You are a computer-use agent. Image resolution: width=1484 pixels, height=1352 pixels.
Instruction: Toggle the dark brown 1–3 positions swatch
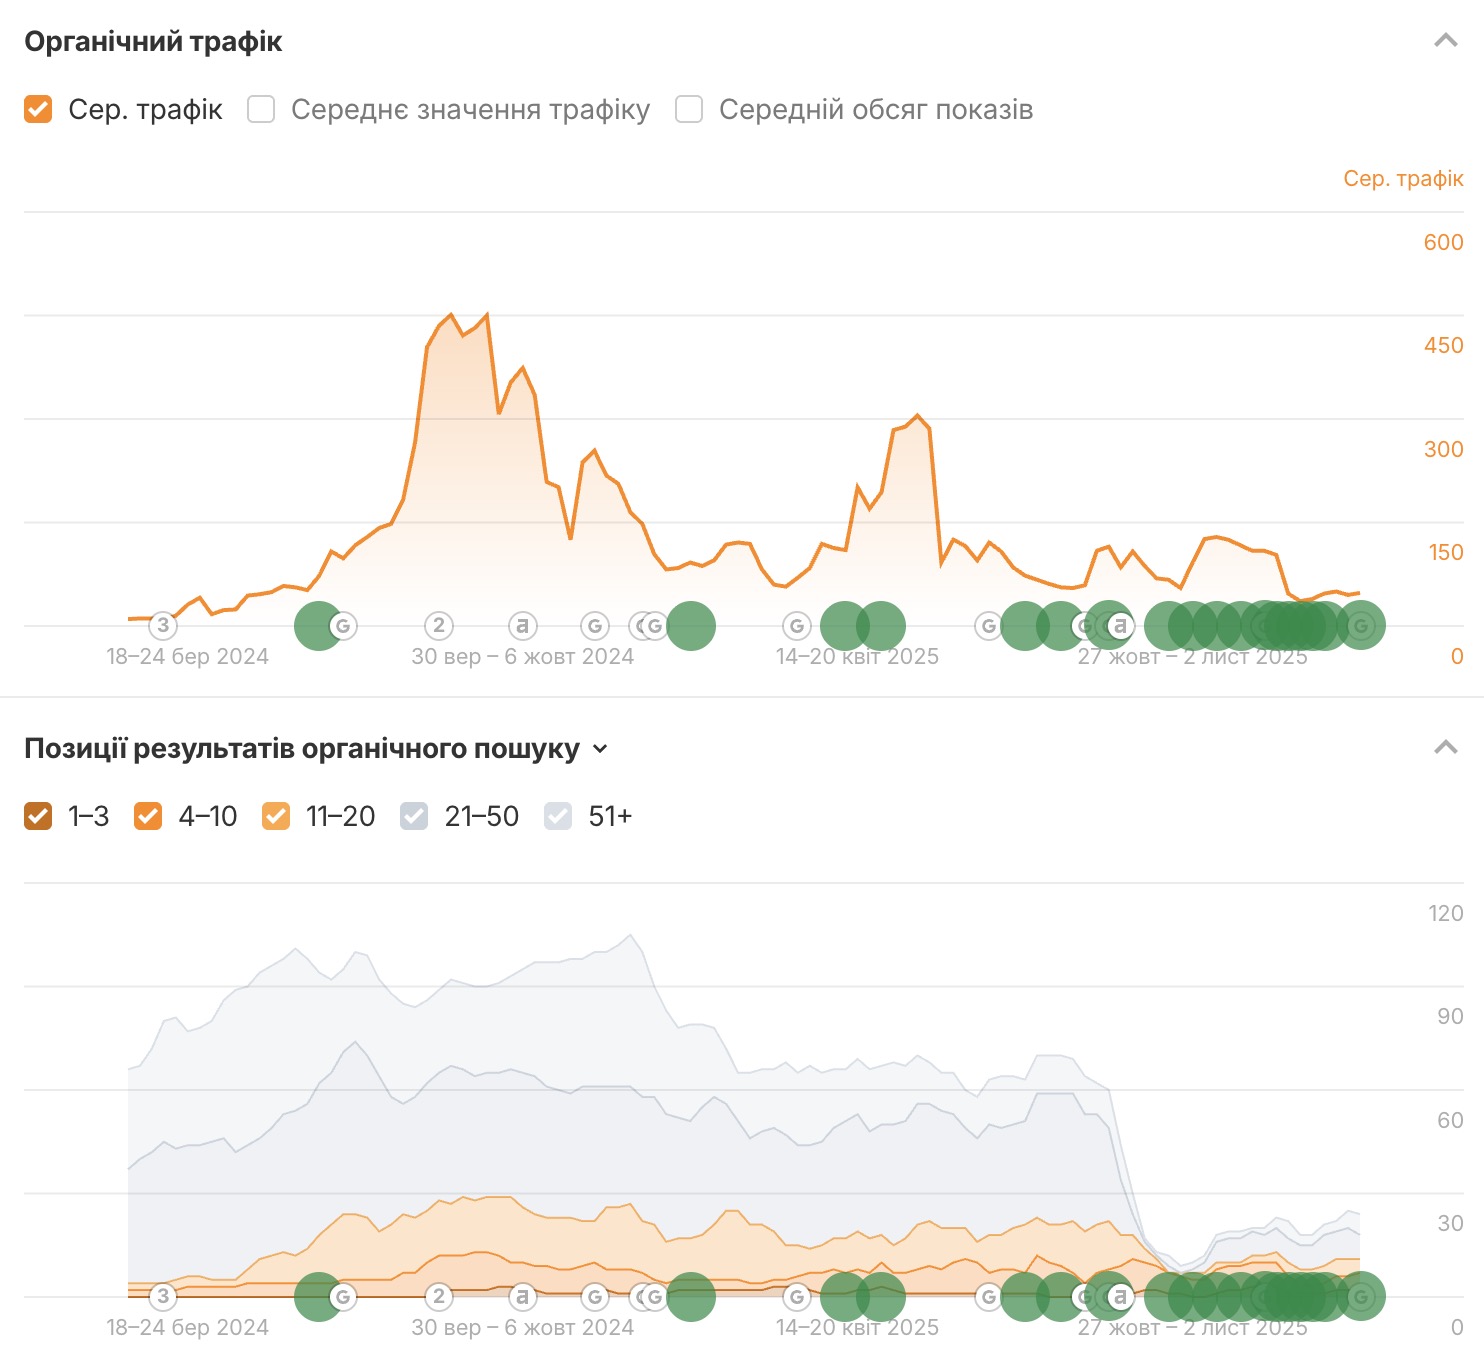coord(38,816)
